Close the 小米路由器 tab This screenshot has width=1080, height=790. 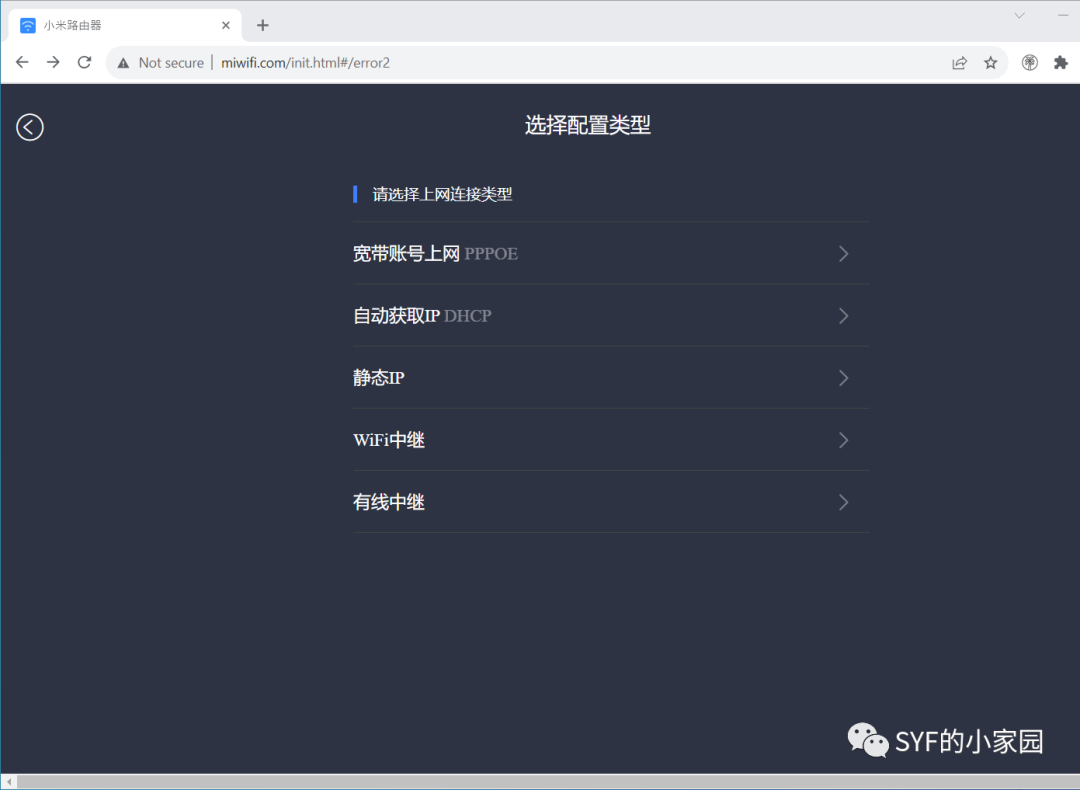coord(227,25)
